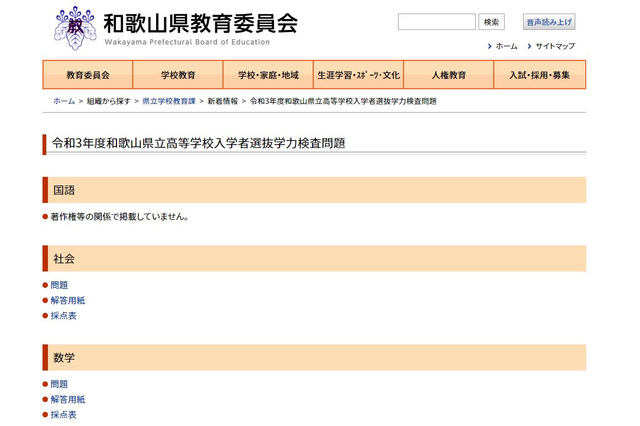Focus the site search text field
Screen dimensions: 640x426
437,22
